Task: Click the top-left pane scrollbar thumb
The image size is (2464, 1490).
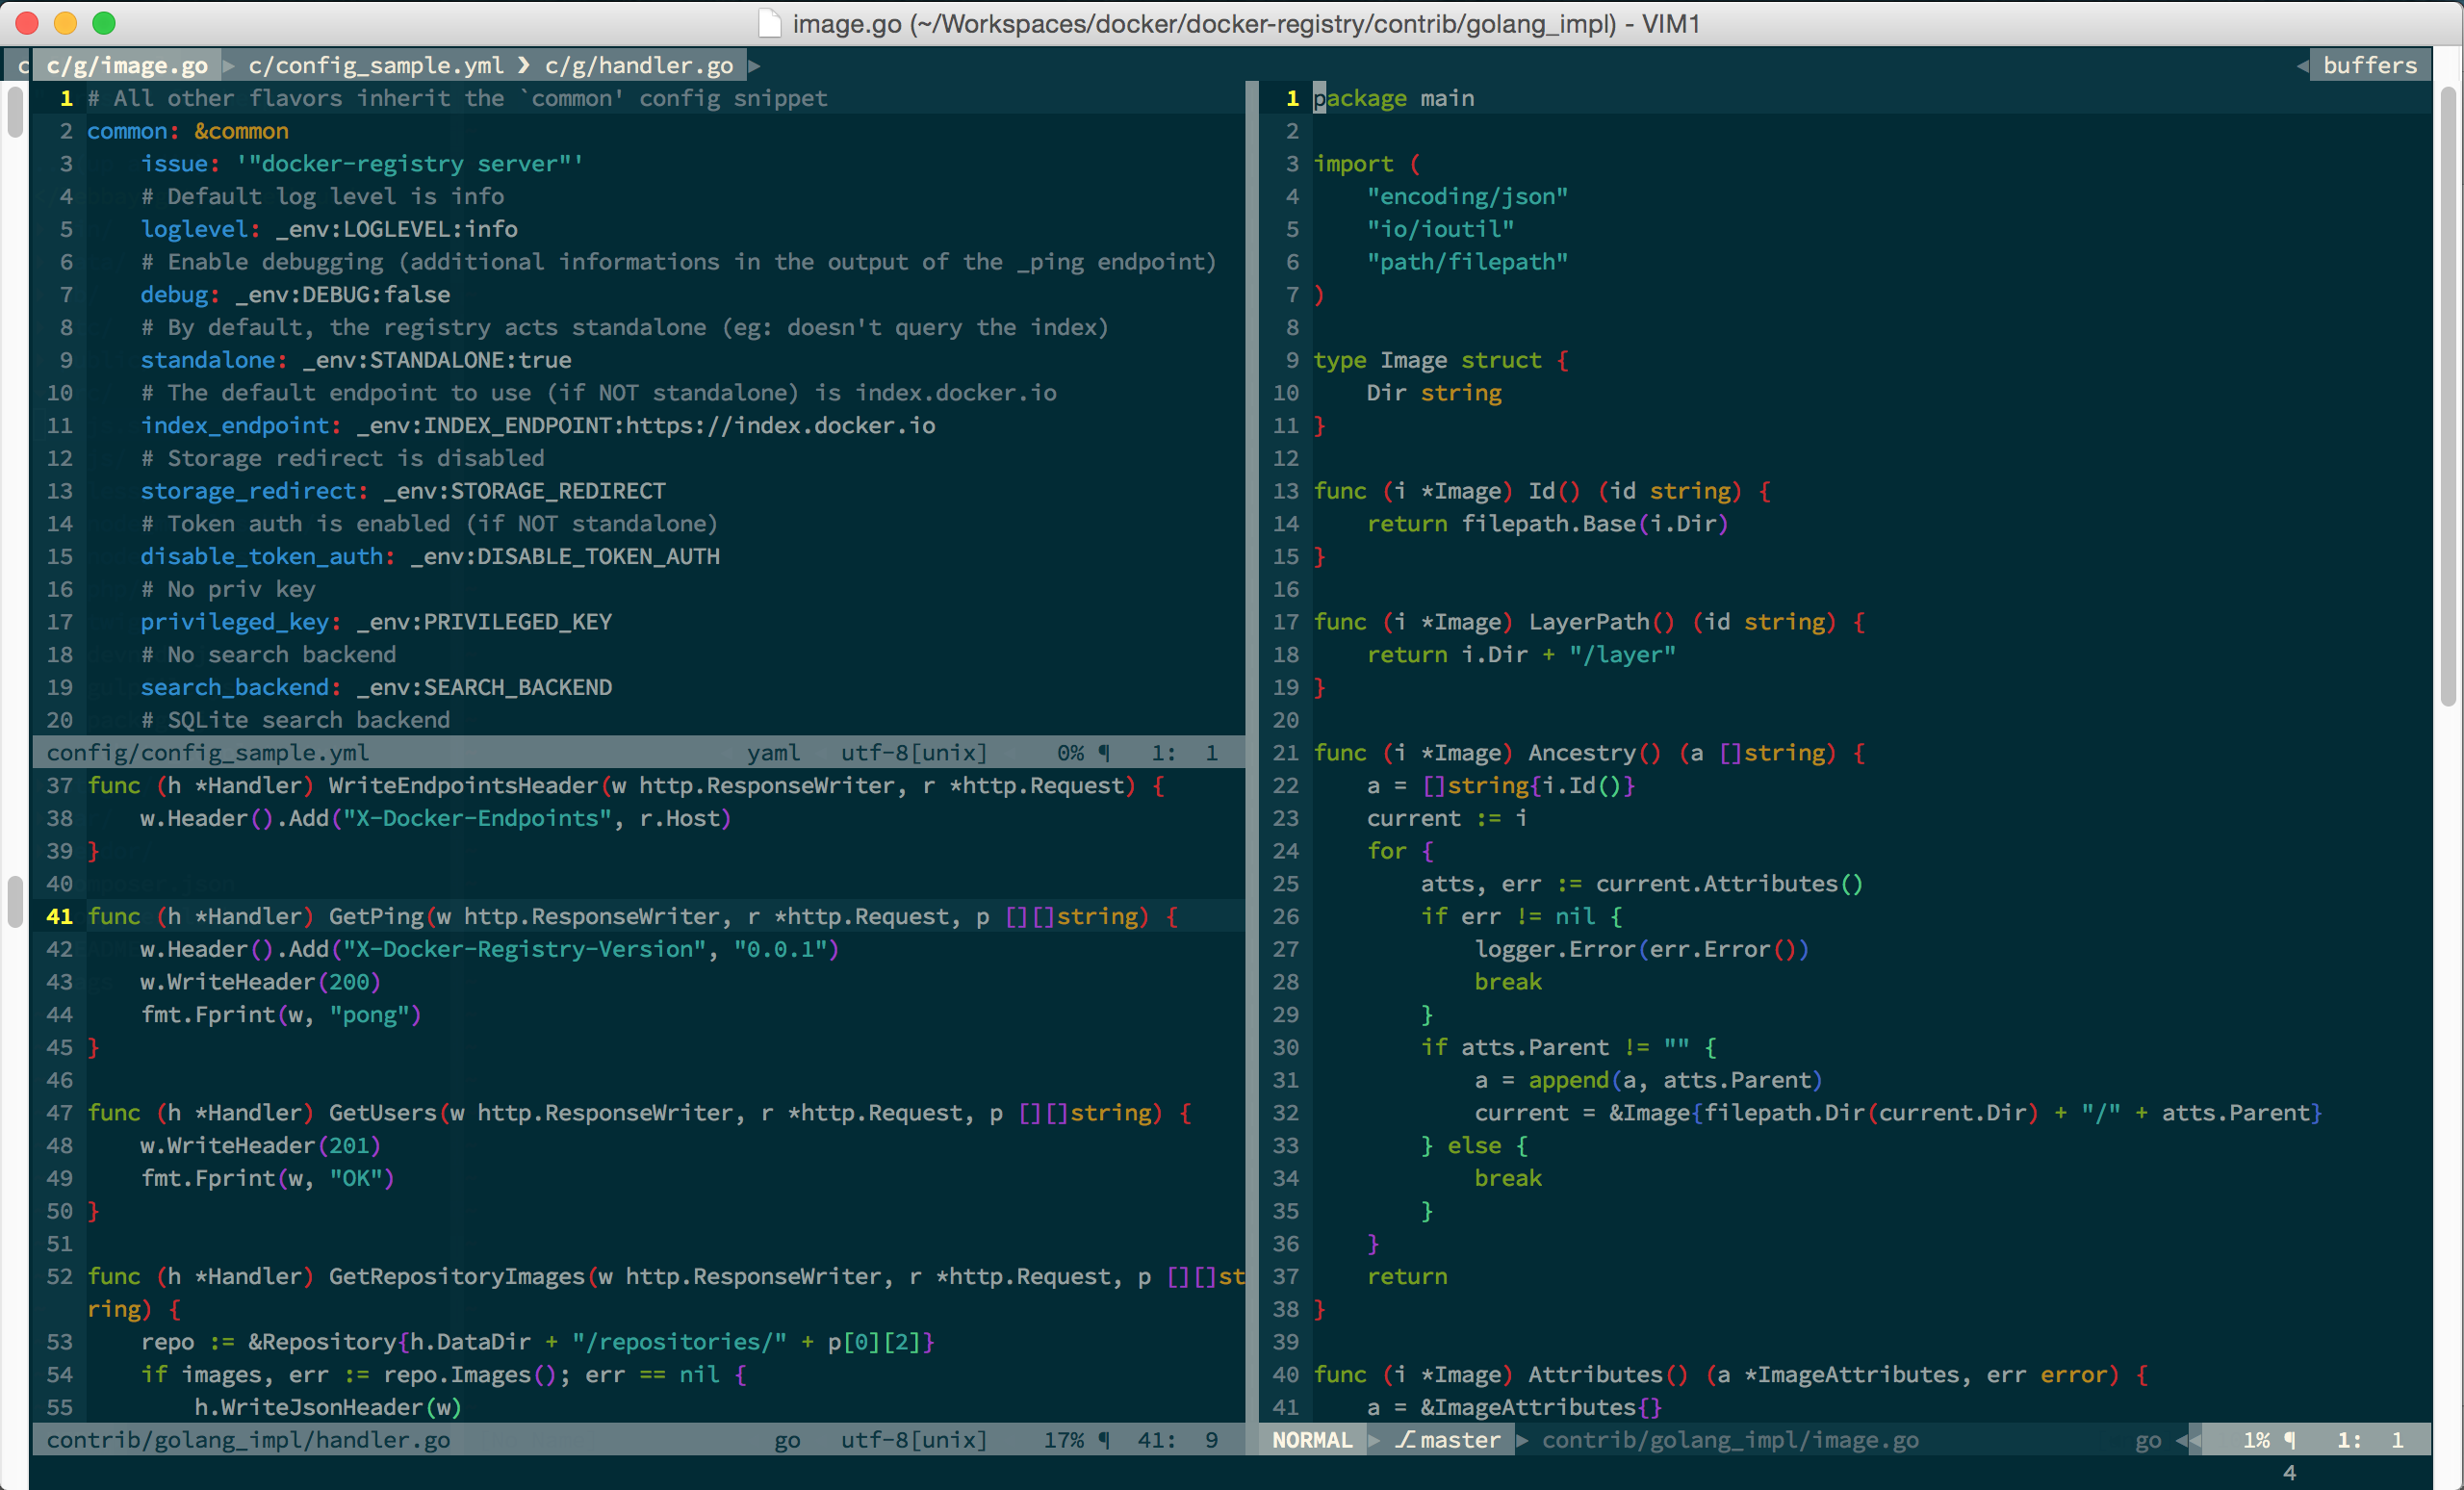Action: tap(15, 110)
